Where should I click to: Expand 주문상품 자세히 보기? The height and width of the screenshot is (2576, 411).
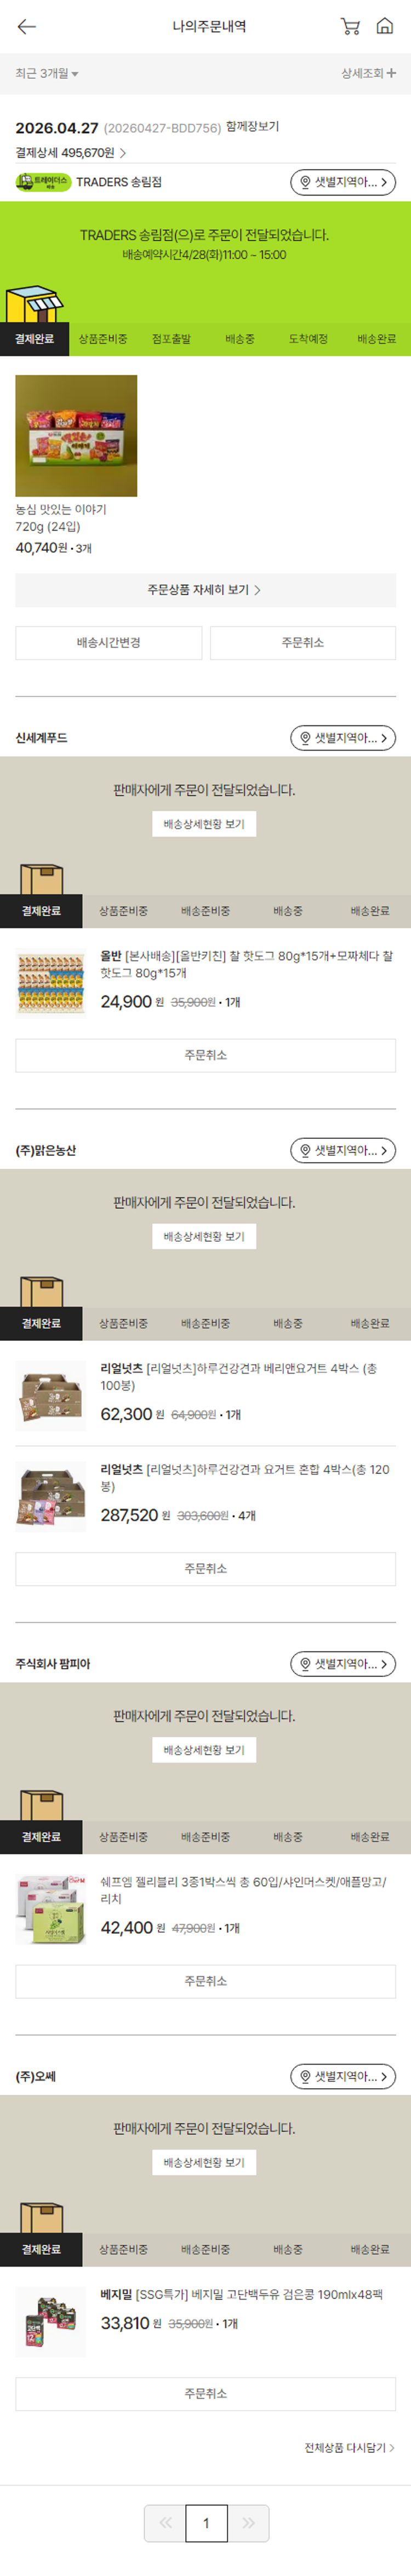[205, 590]
